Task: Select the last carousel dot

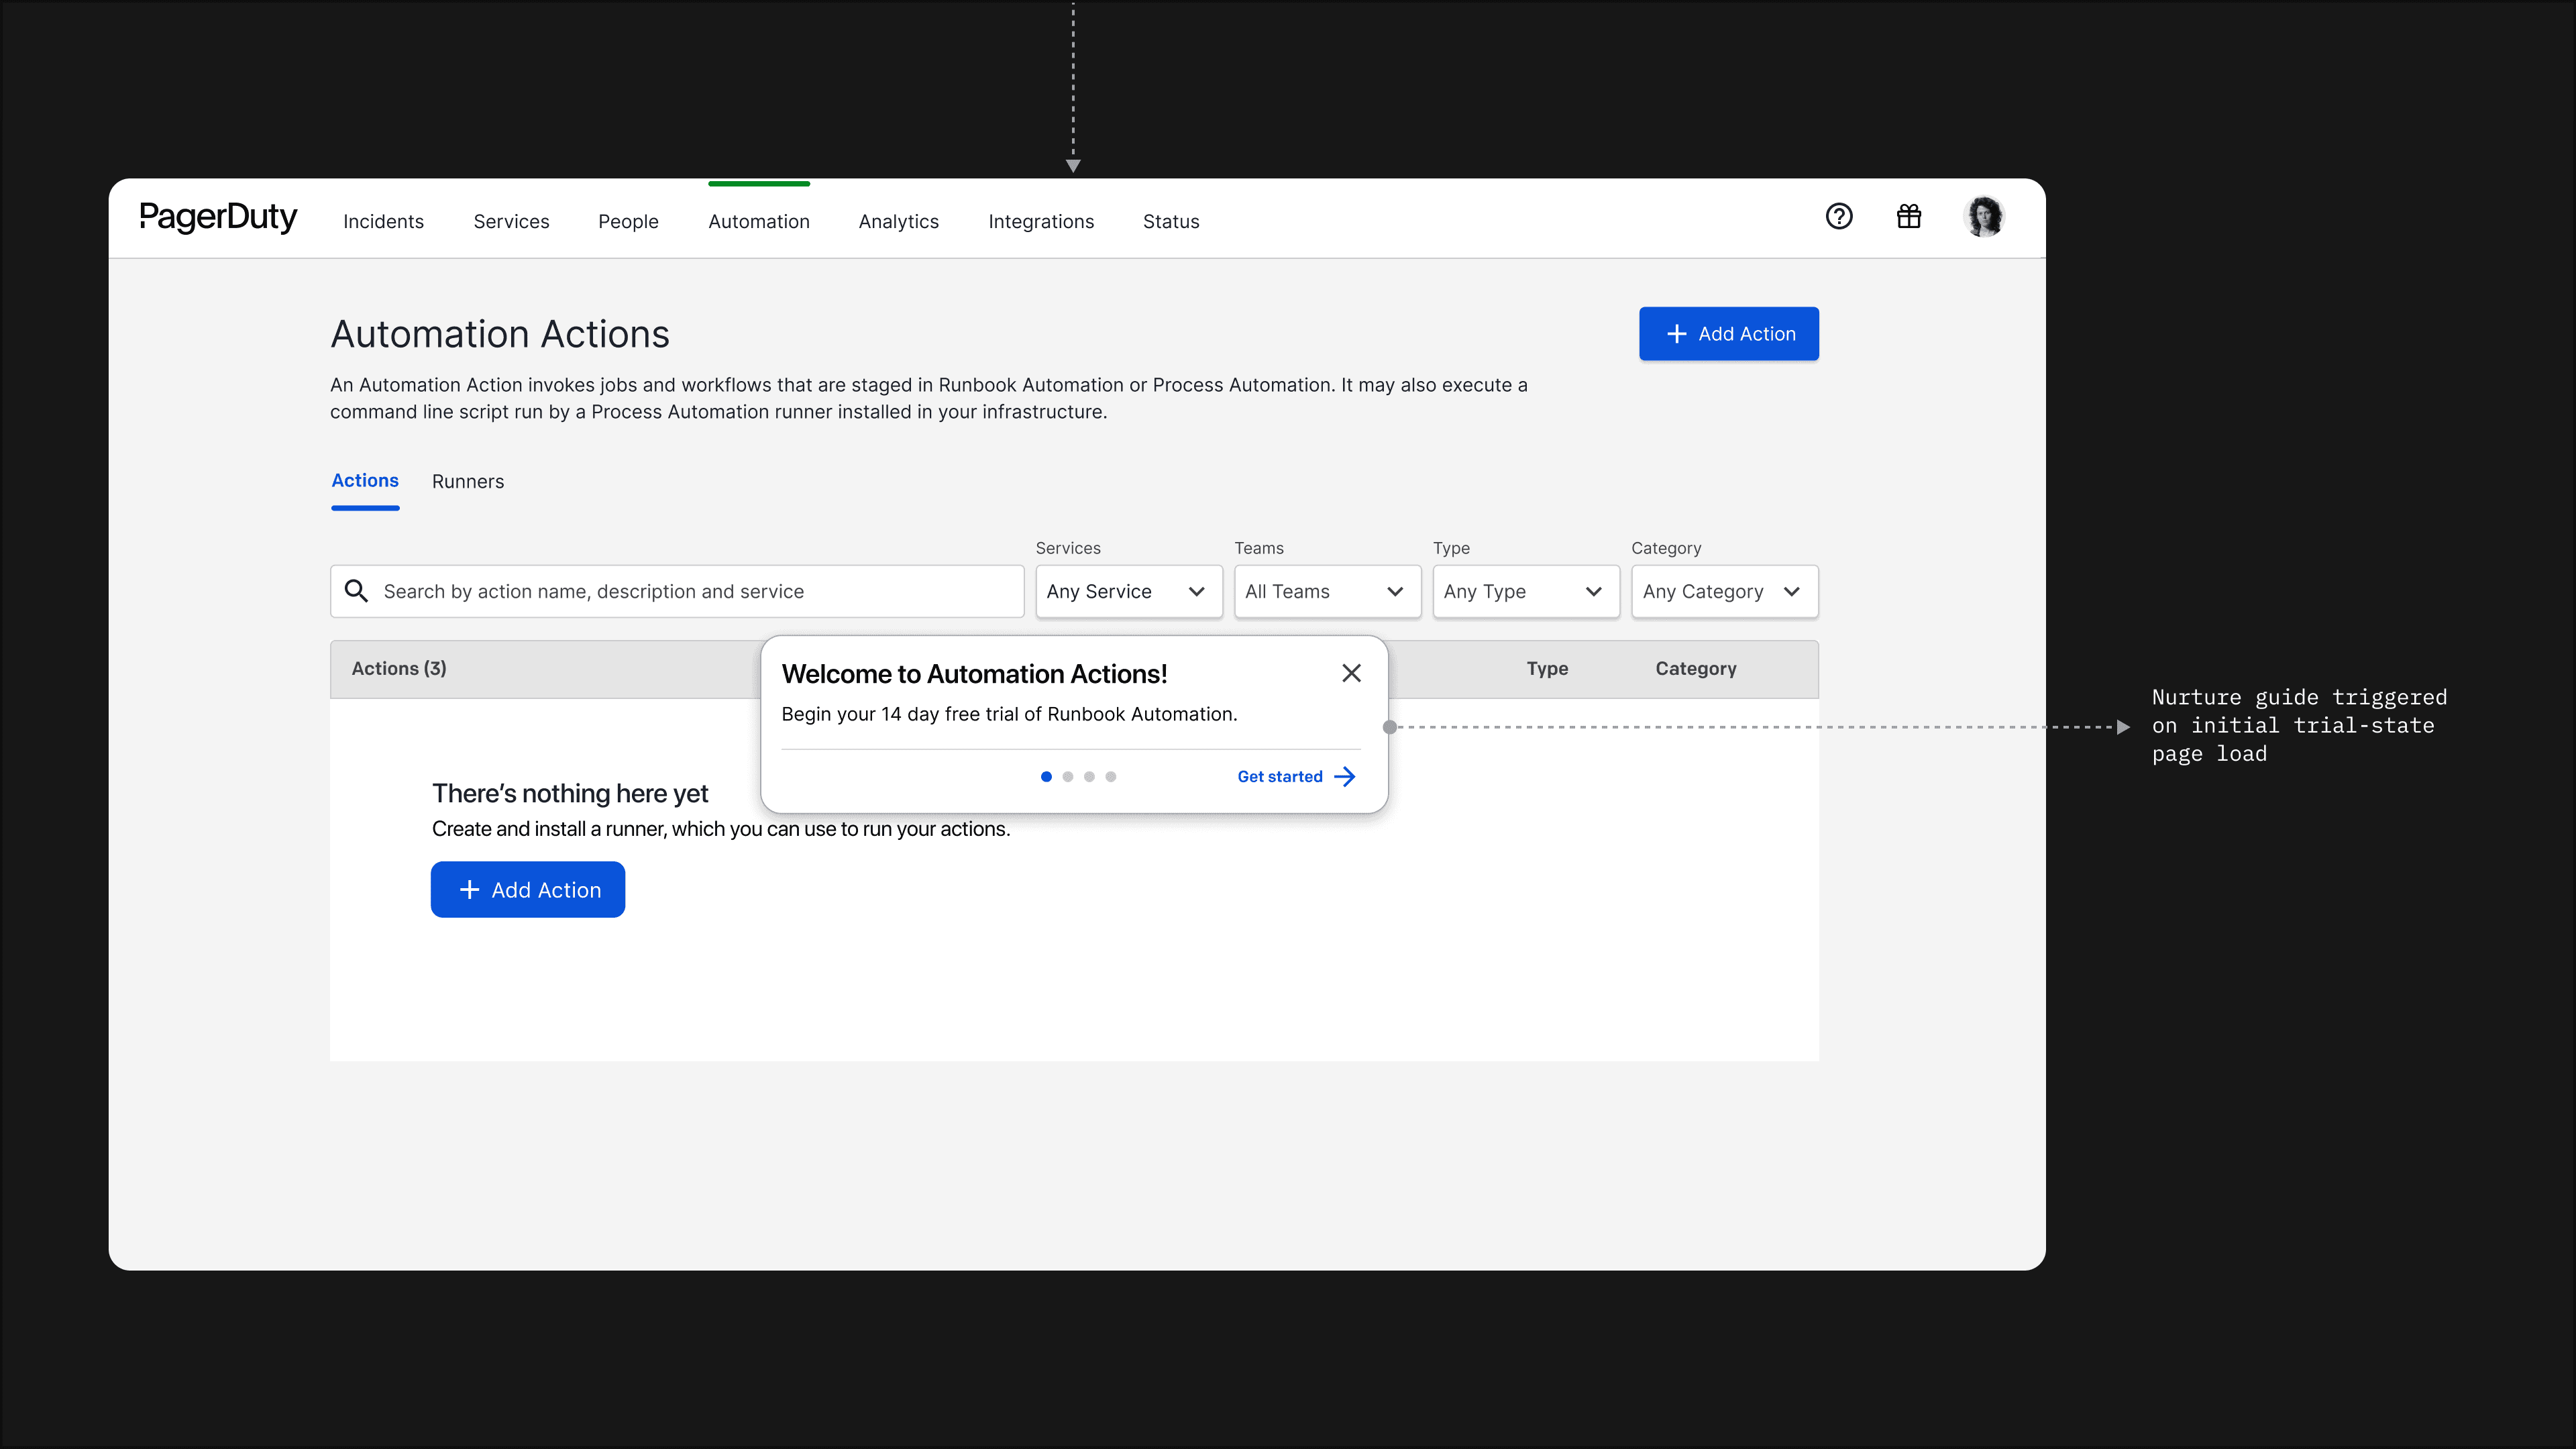Action: pyautogui.click(x=1110, y=776)
